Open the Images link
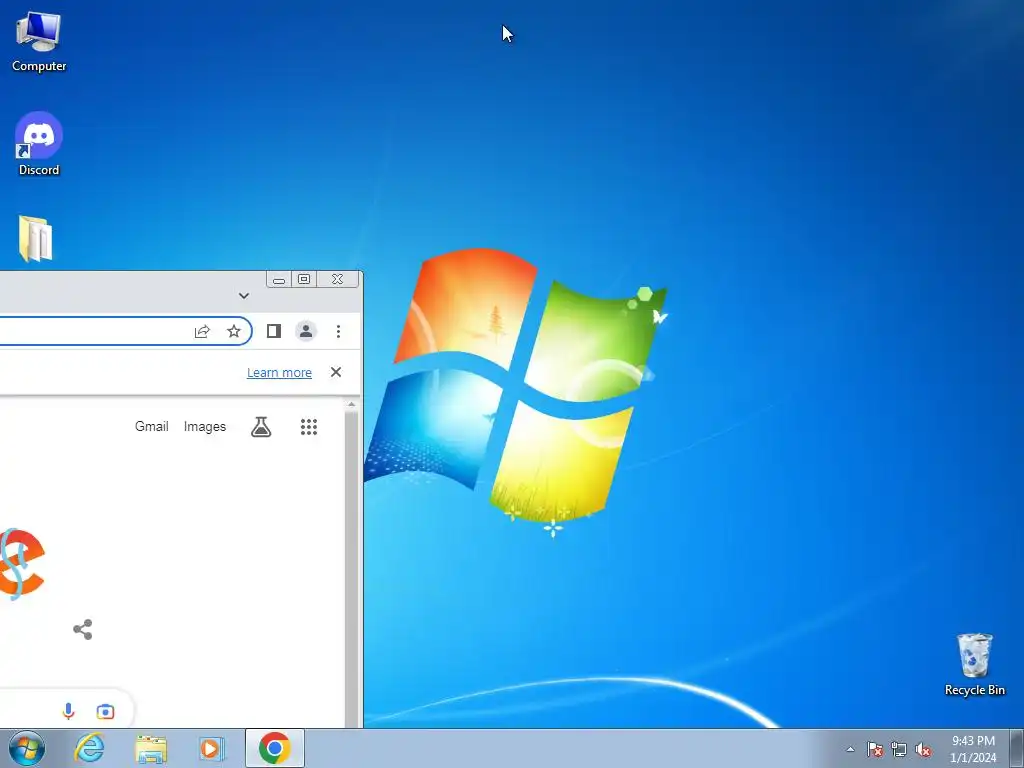Viewport: 1024px width, 768px height. pos(204,426)
